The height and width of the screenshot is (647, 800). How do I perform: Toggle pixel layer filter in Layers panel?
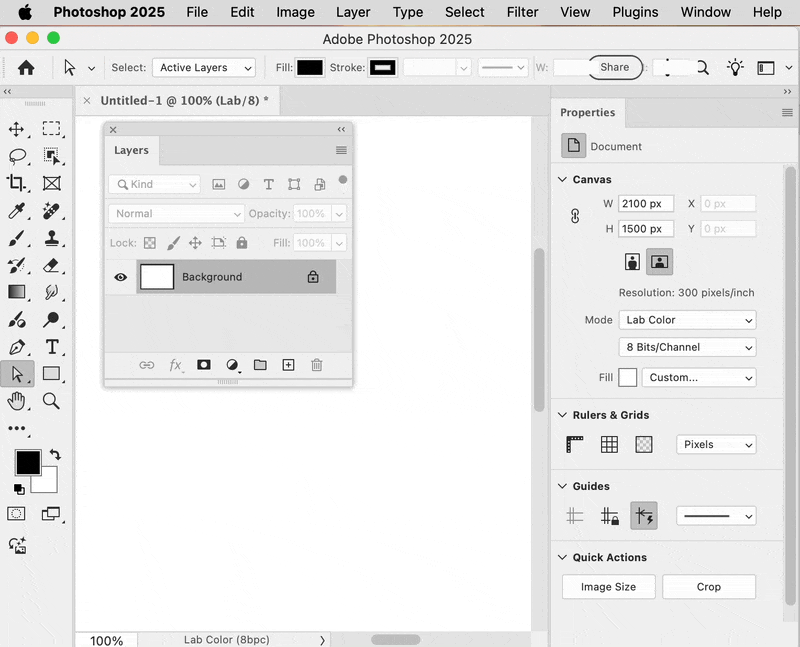point(218,184)
